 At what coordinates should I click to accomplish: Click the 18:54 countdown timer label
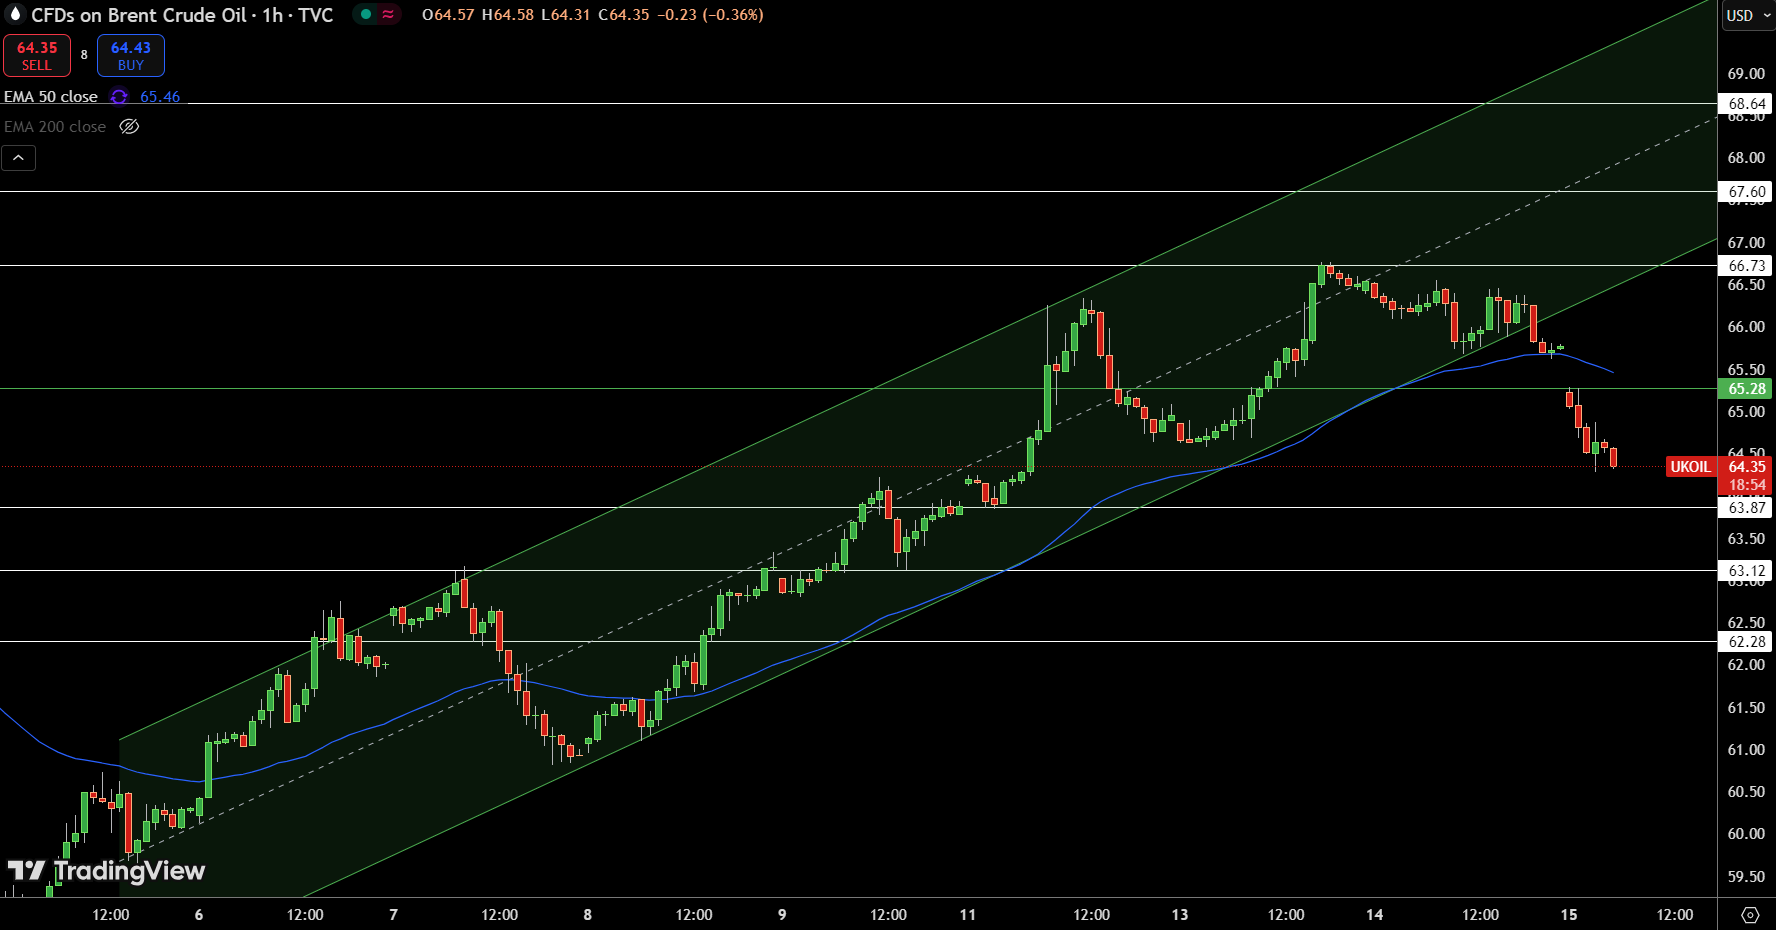click(x=1747, y=485)
